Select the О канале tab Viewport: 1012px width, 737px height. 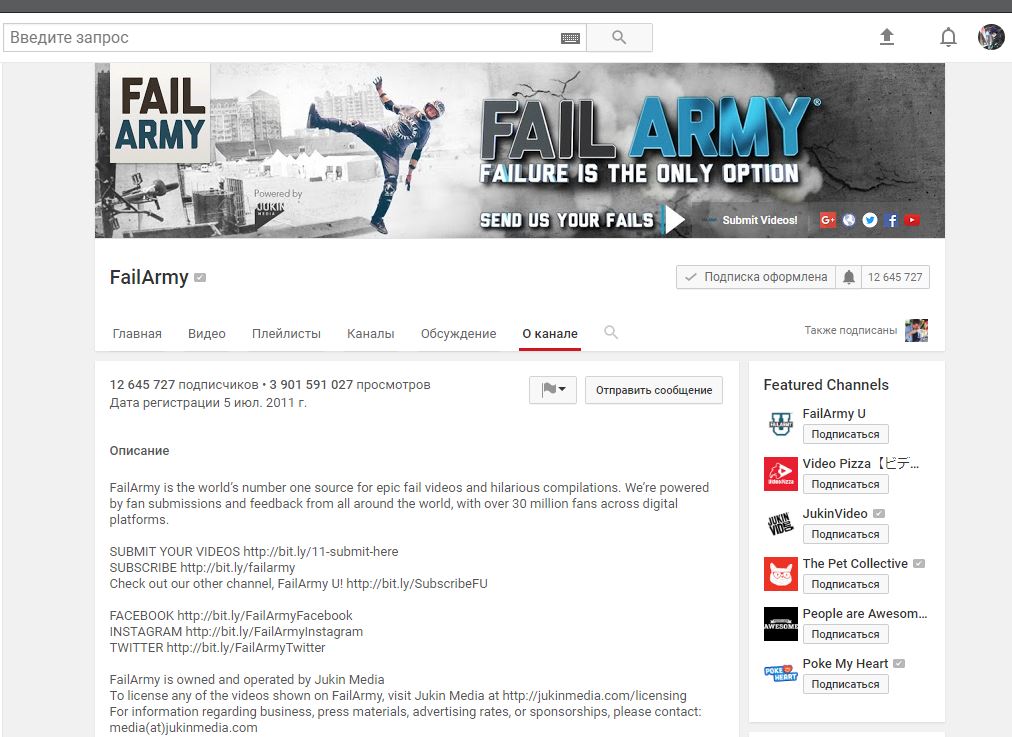(x=550, y=334)
